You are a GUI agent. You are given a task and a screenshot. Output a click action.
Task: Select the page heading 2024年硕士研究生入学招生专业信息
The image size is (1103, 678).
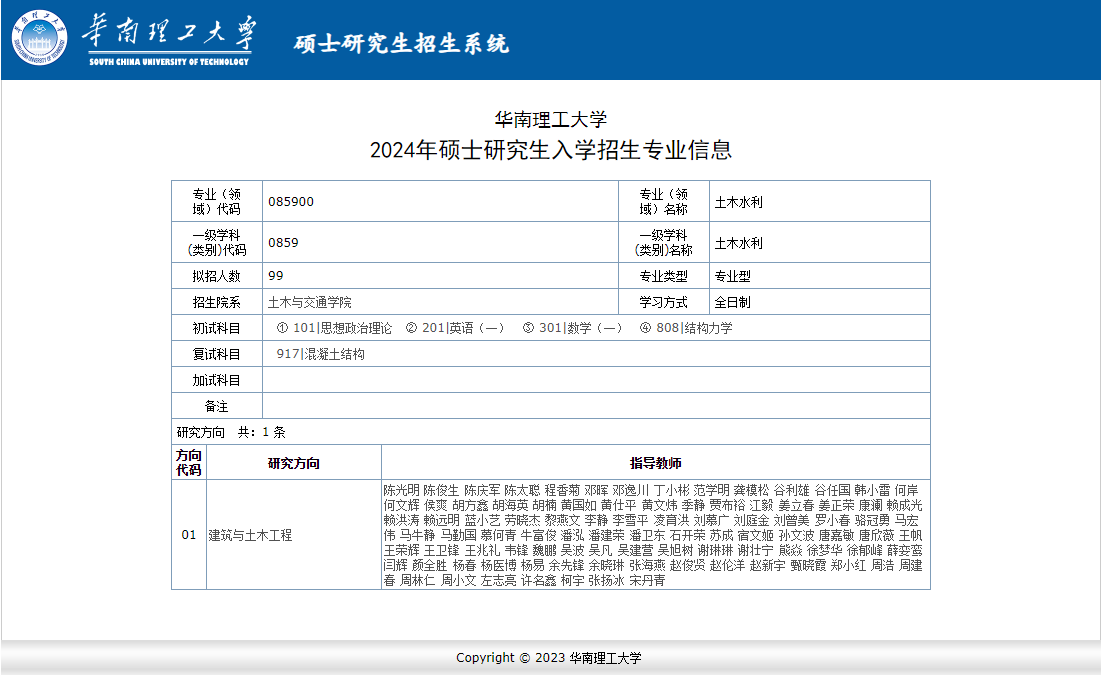pos(551,150)
